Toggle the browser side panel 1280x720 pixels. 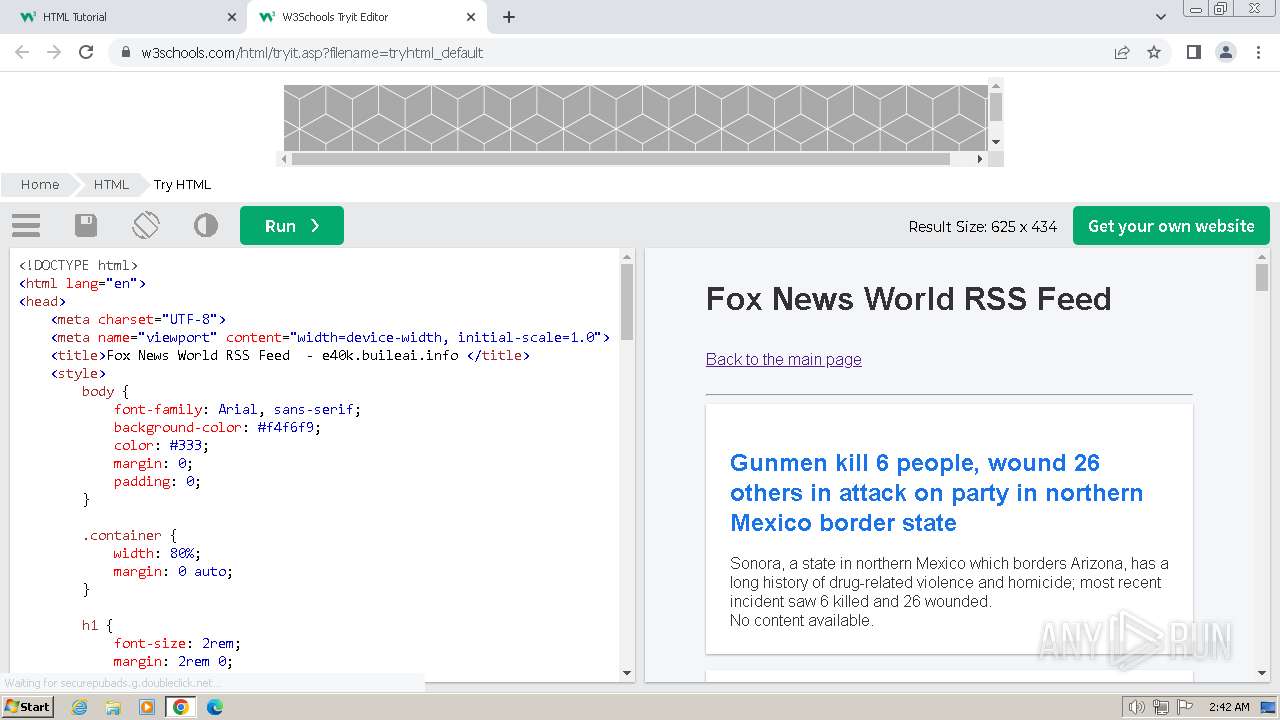coord(1193,52)
